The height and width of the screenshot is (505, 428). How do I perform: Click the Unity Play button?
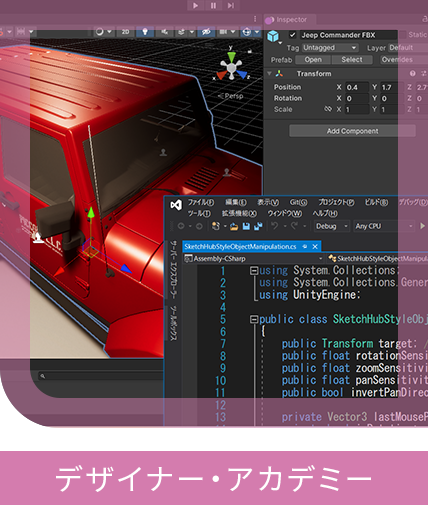tap(196, 5)
